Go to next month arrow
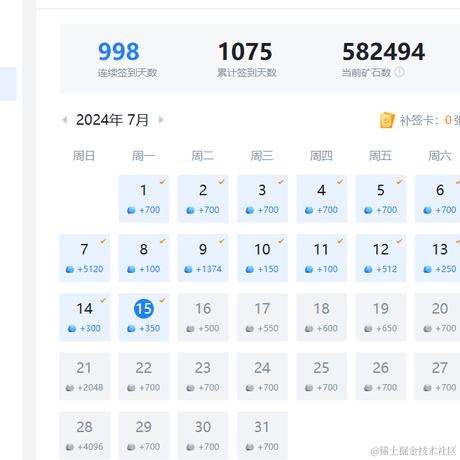 (x=161, y=120)
